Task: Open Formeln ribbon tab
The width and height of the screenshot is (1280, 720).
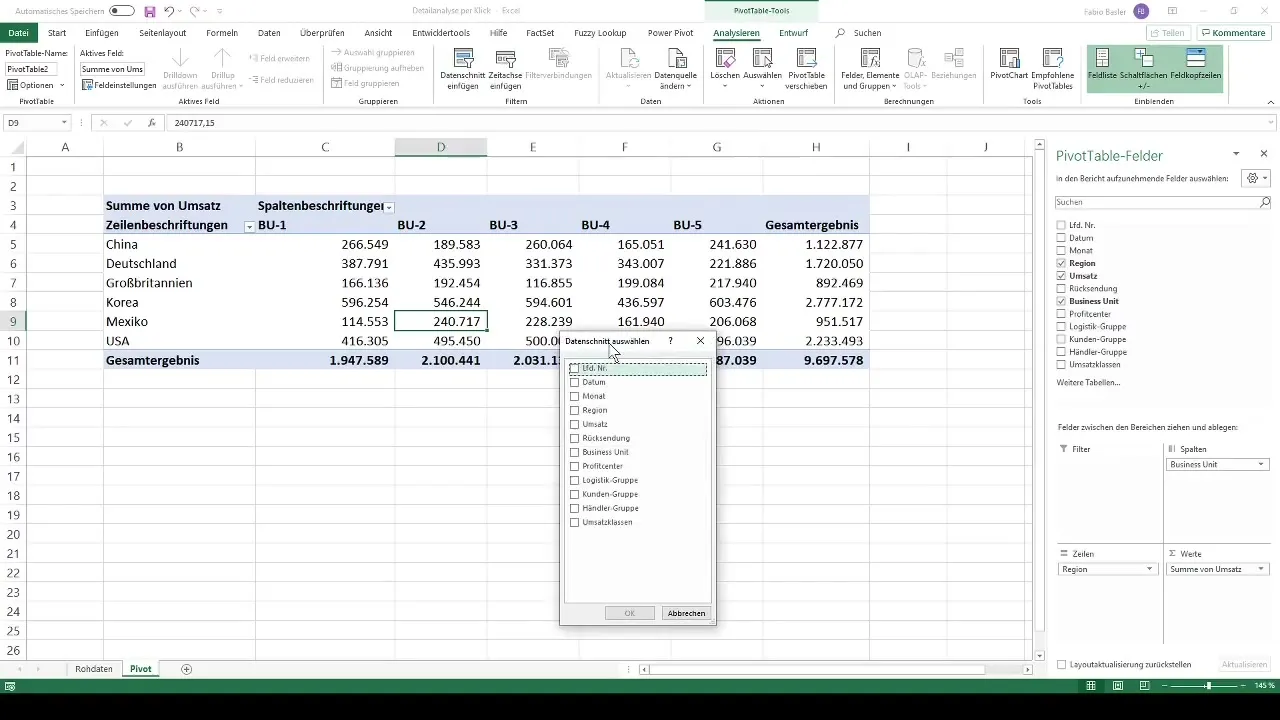Action: [222, 33]
